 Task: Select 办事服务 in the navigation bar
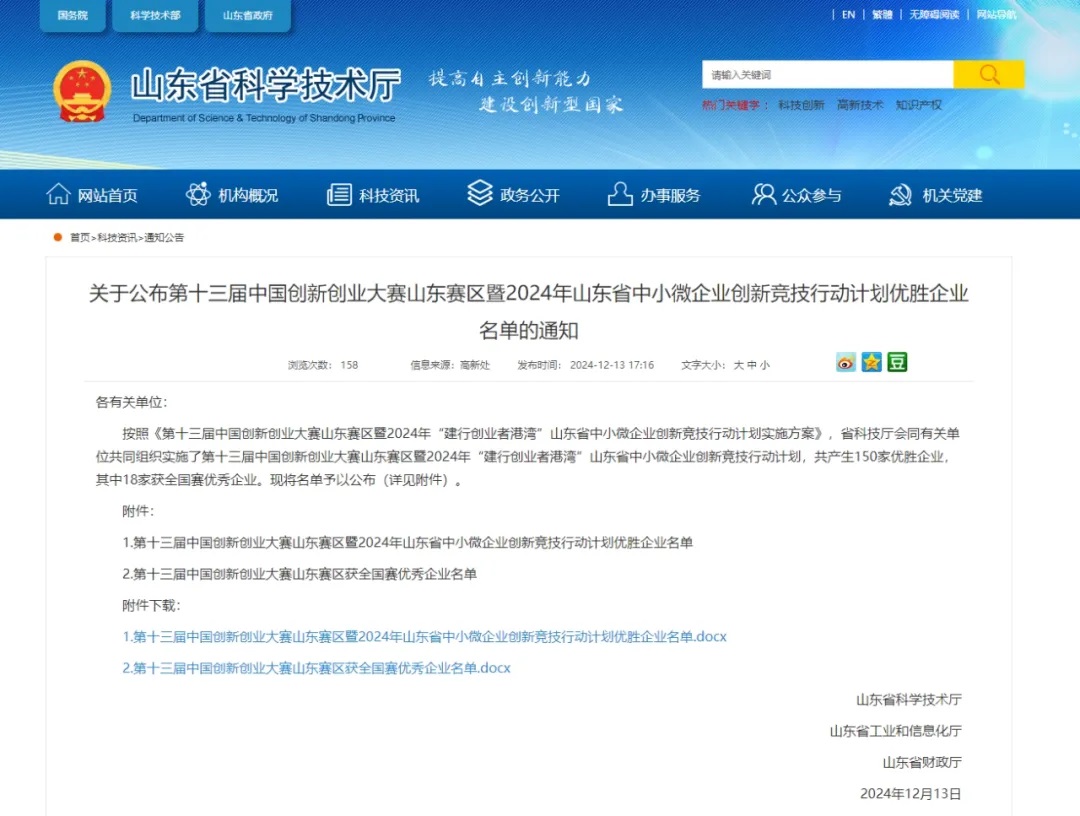pos(654,195)
